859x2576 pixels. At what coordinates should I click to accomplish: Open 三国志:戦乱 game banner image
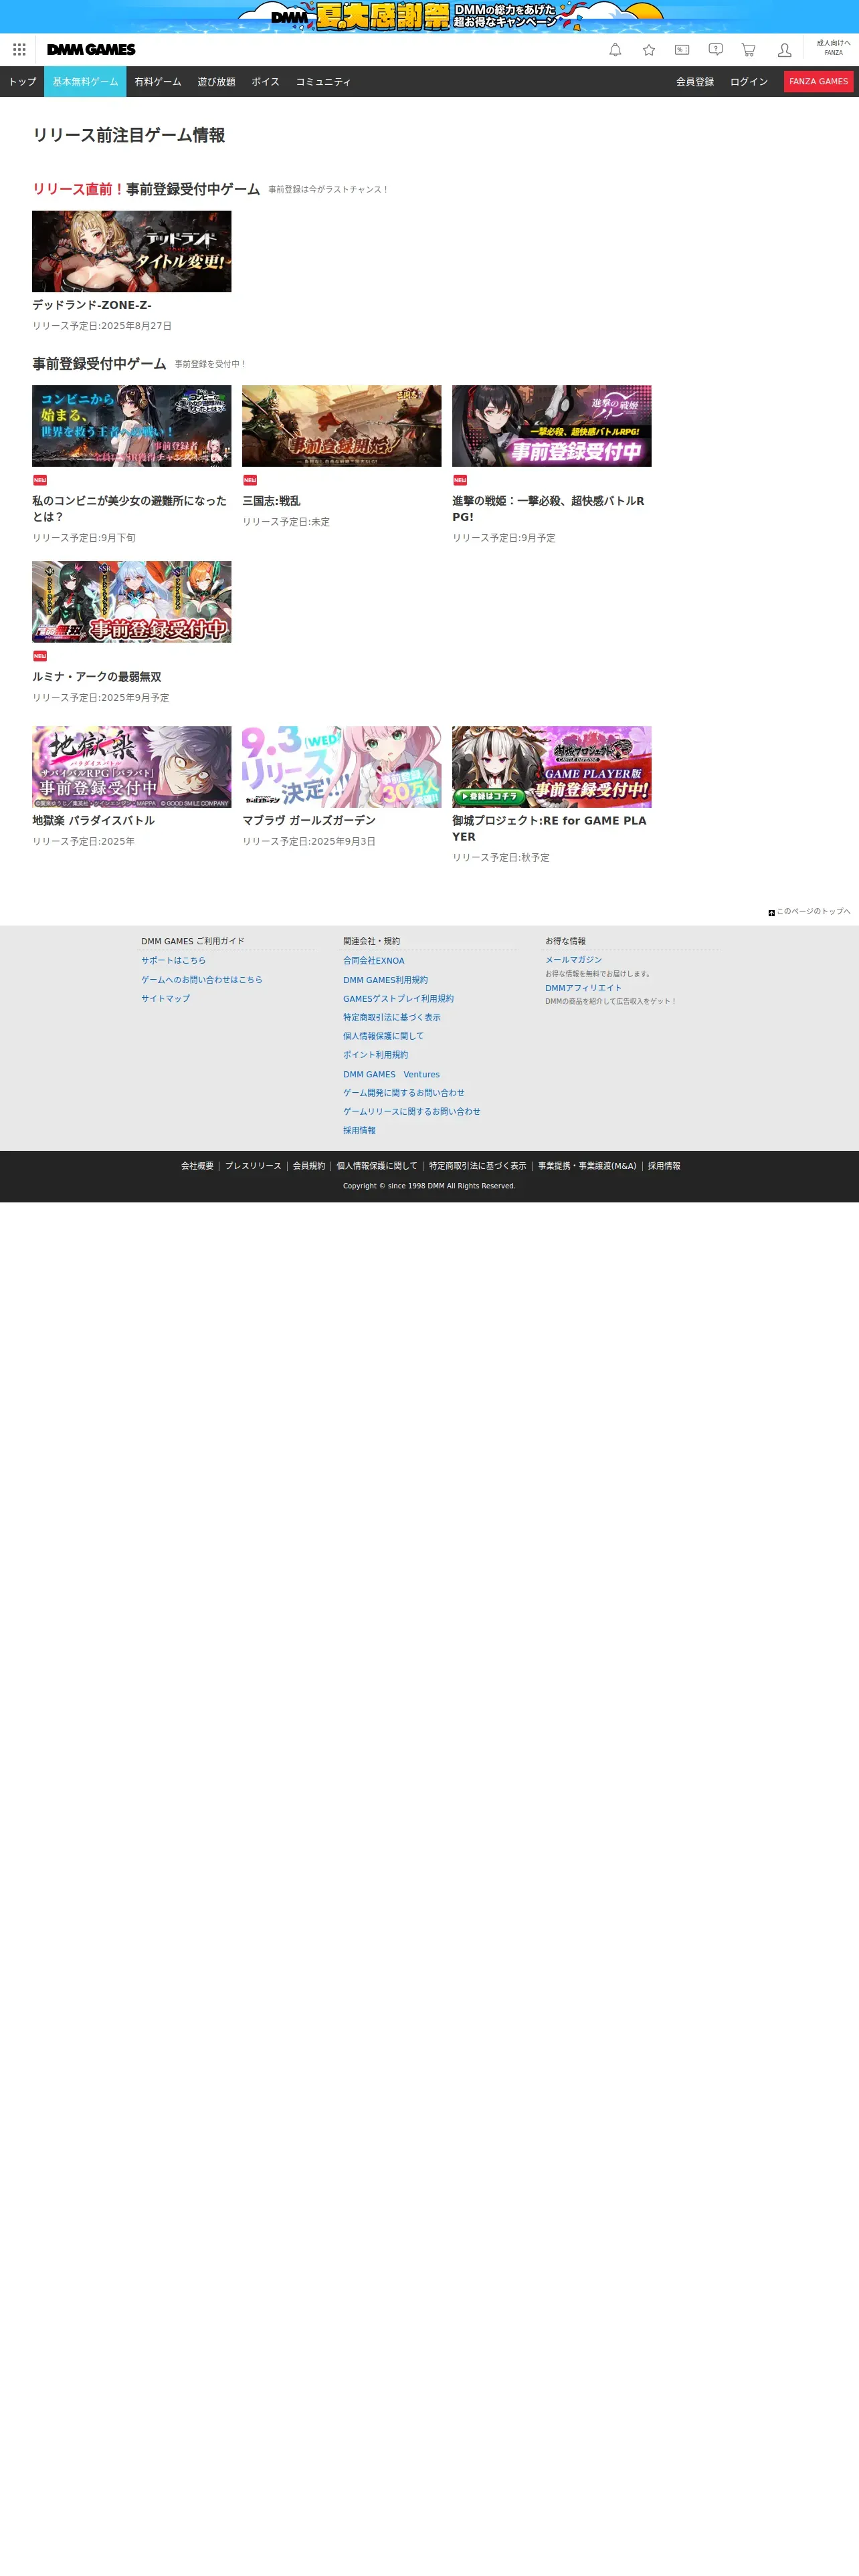point(341,426)
